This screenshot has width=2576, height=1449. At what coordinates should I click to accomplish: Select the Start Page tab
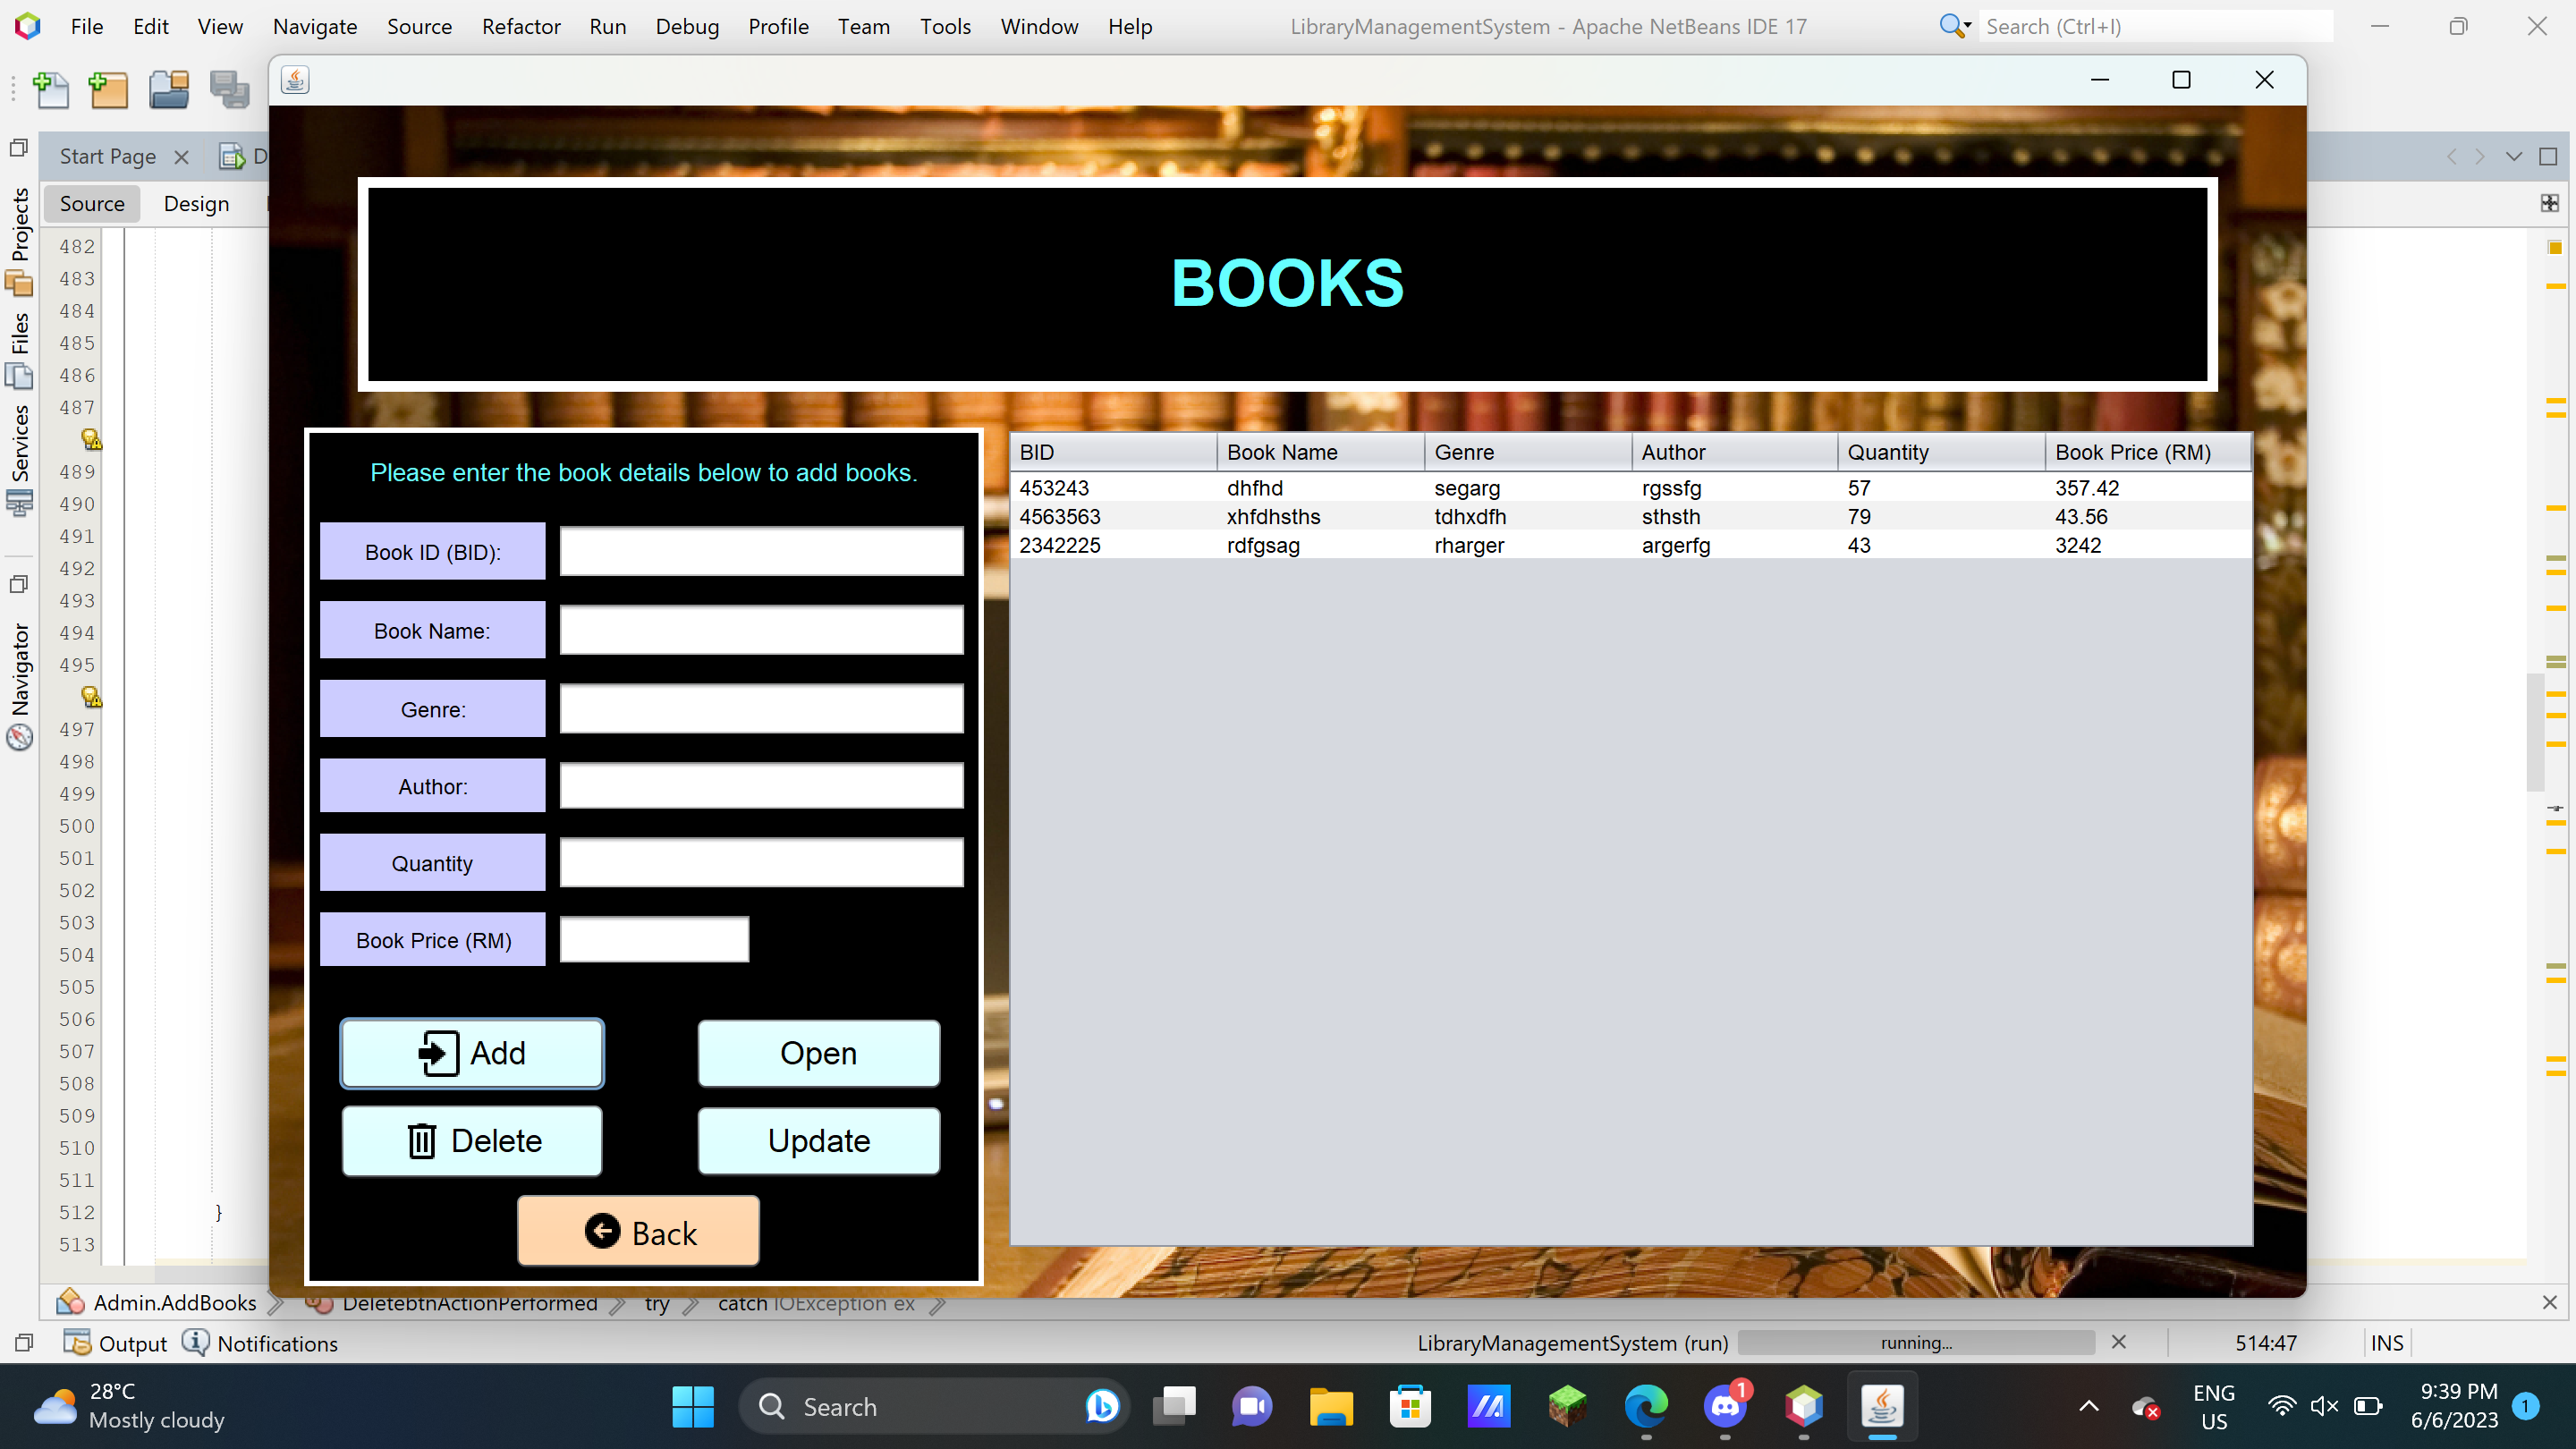[x=107, y=157]
